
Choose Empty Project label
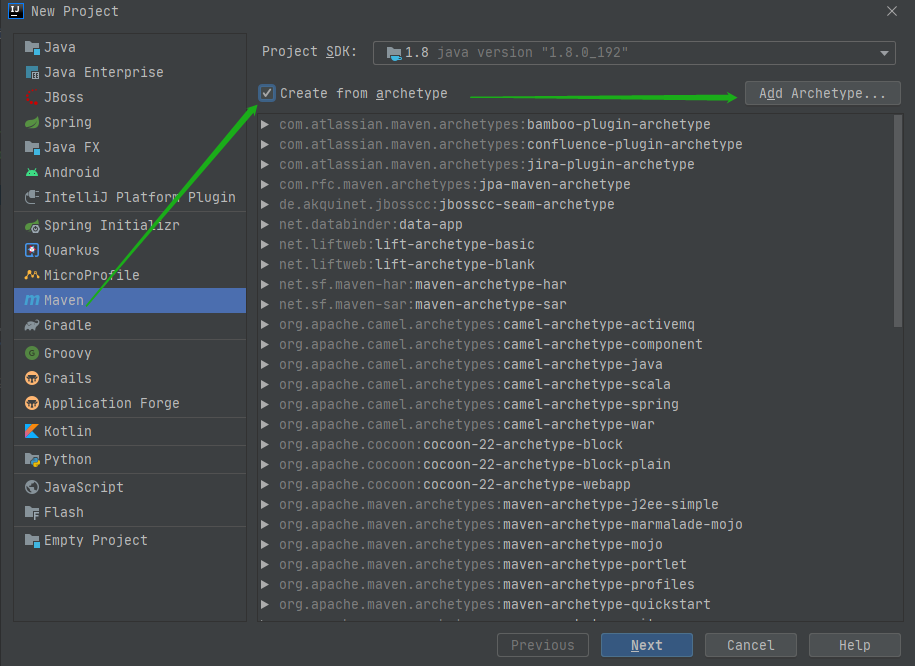point(96,541)
